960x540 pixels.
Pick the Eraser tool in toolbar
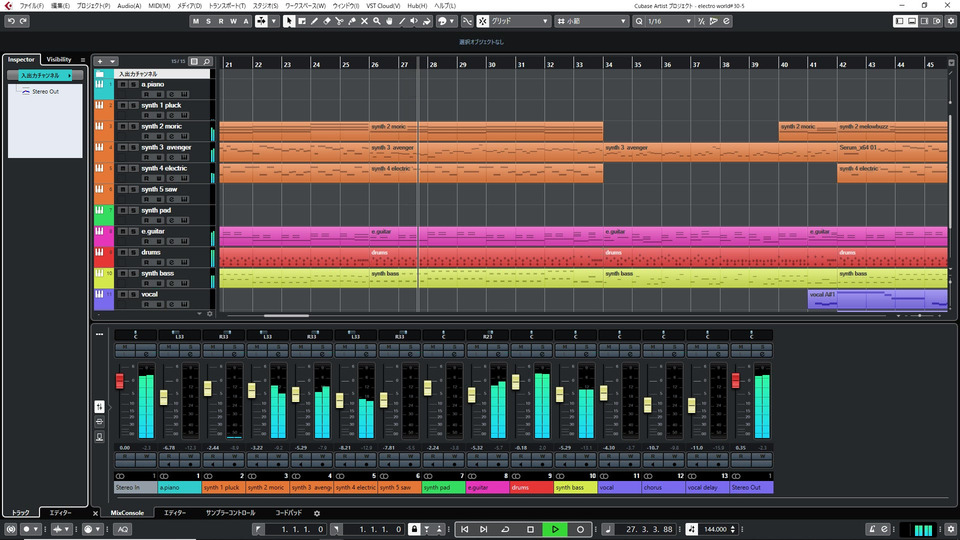[x=327, y=21]
